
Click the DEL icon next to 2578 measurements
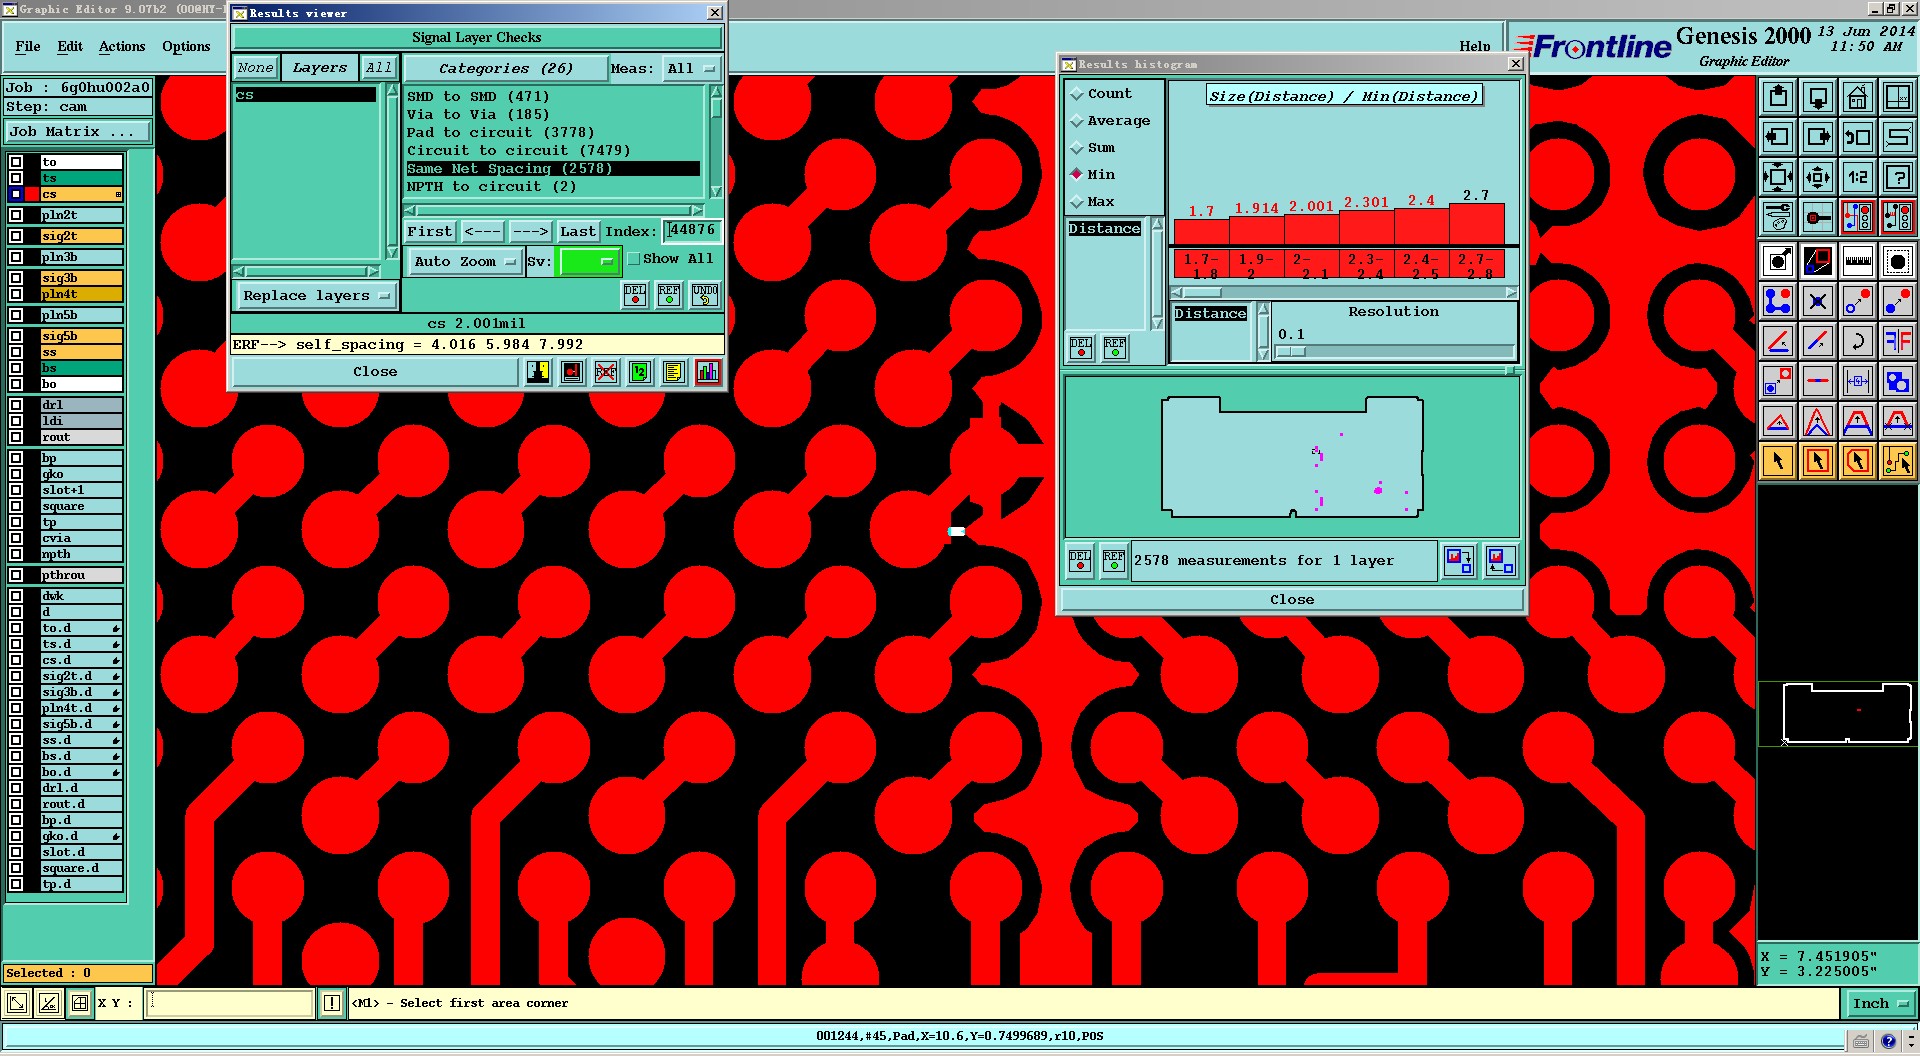coord(1080,561)
